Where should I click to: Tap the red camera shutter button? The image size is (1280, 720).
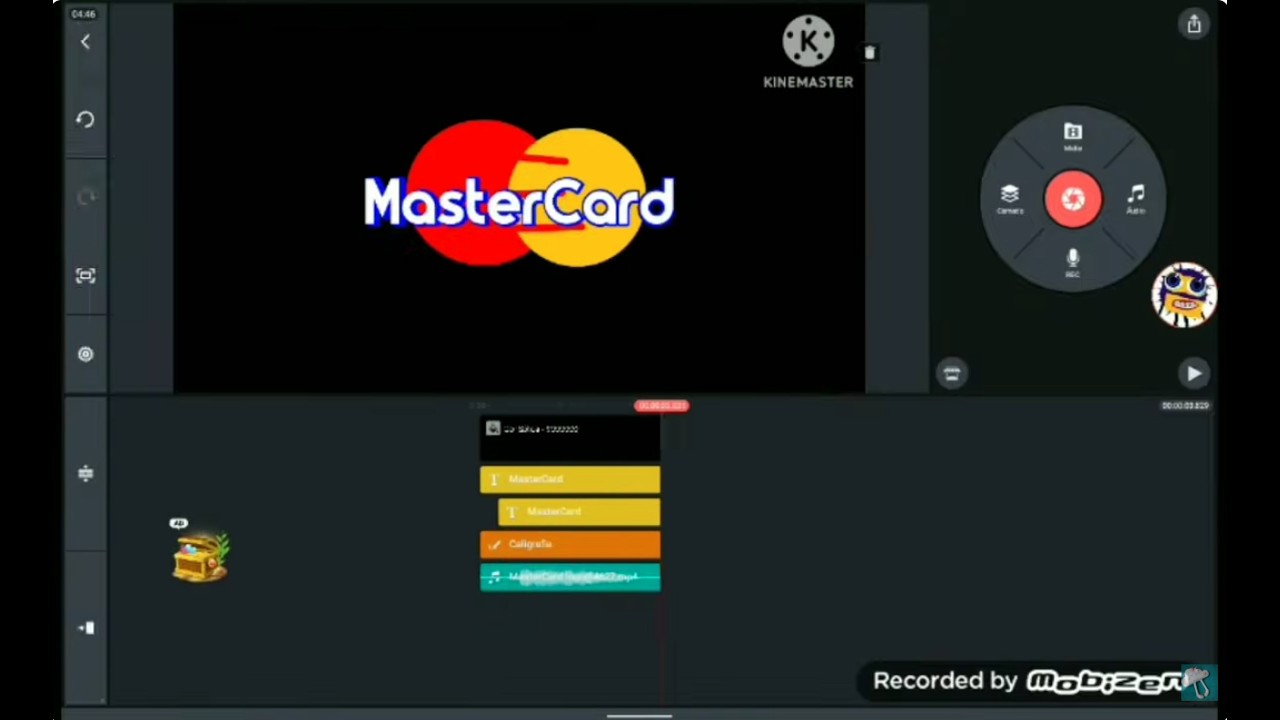pyautogui.click(x=1073, y=199)
